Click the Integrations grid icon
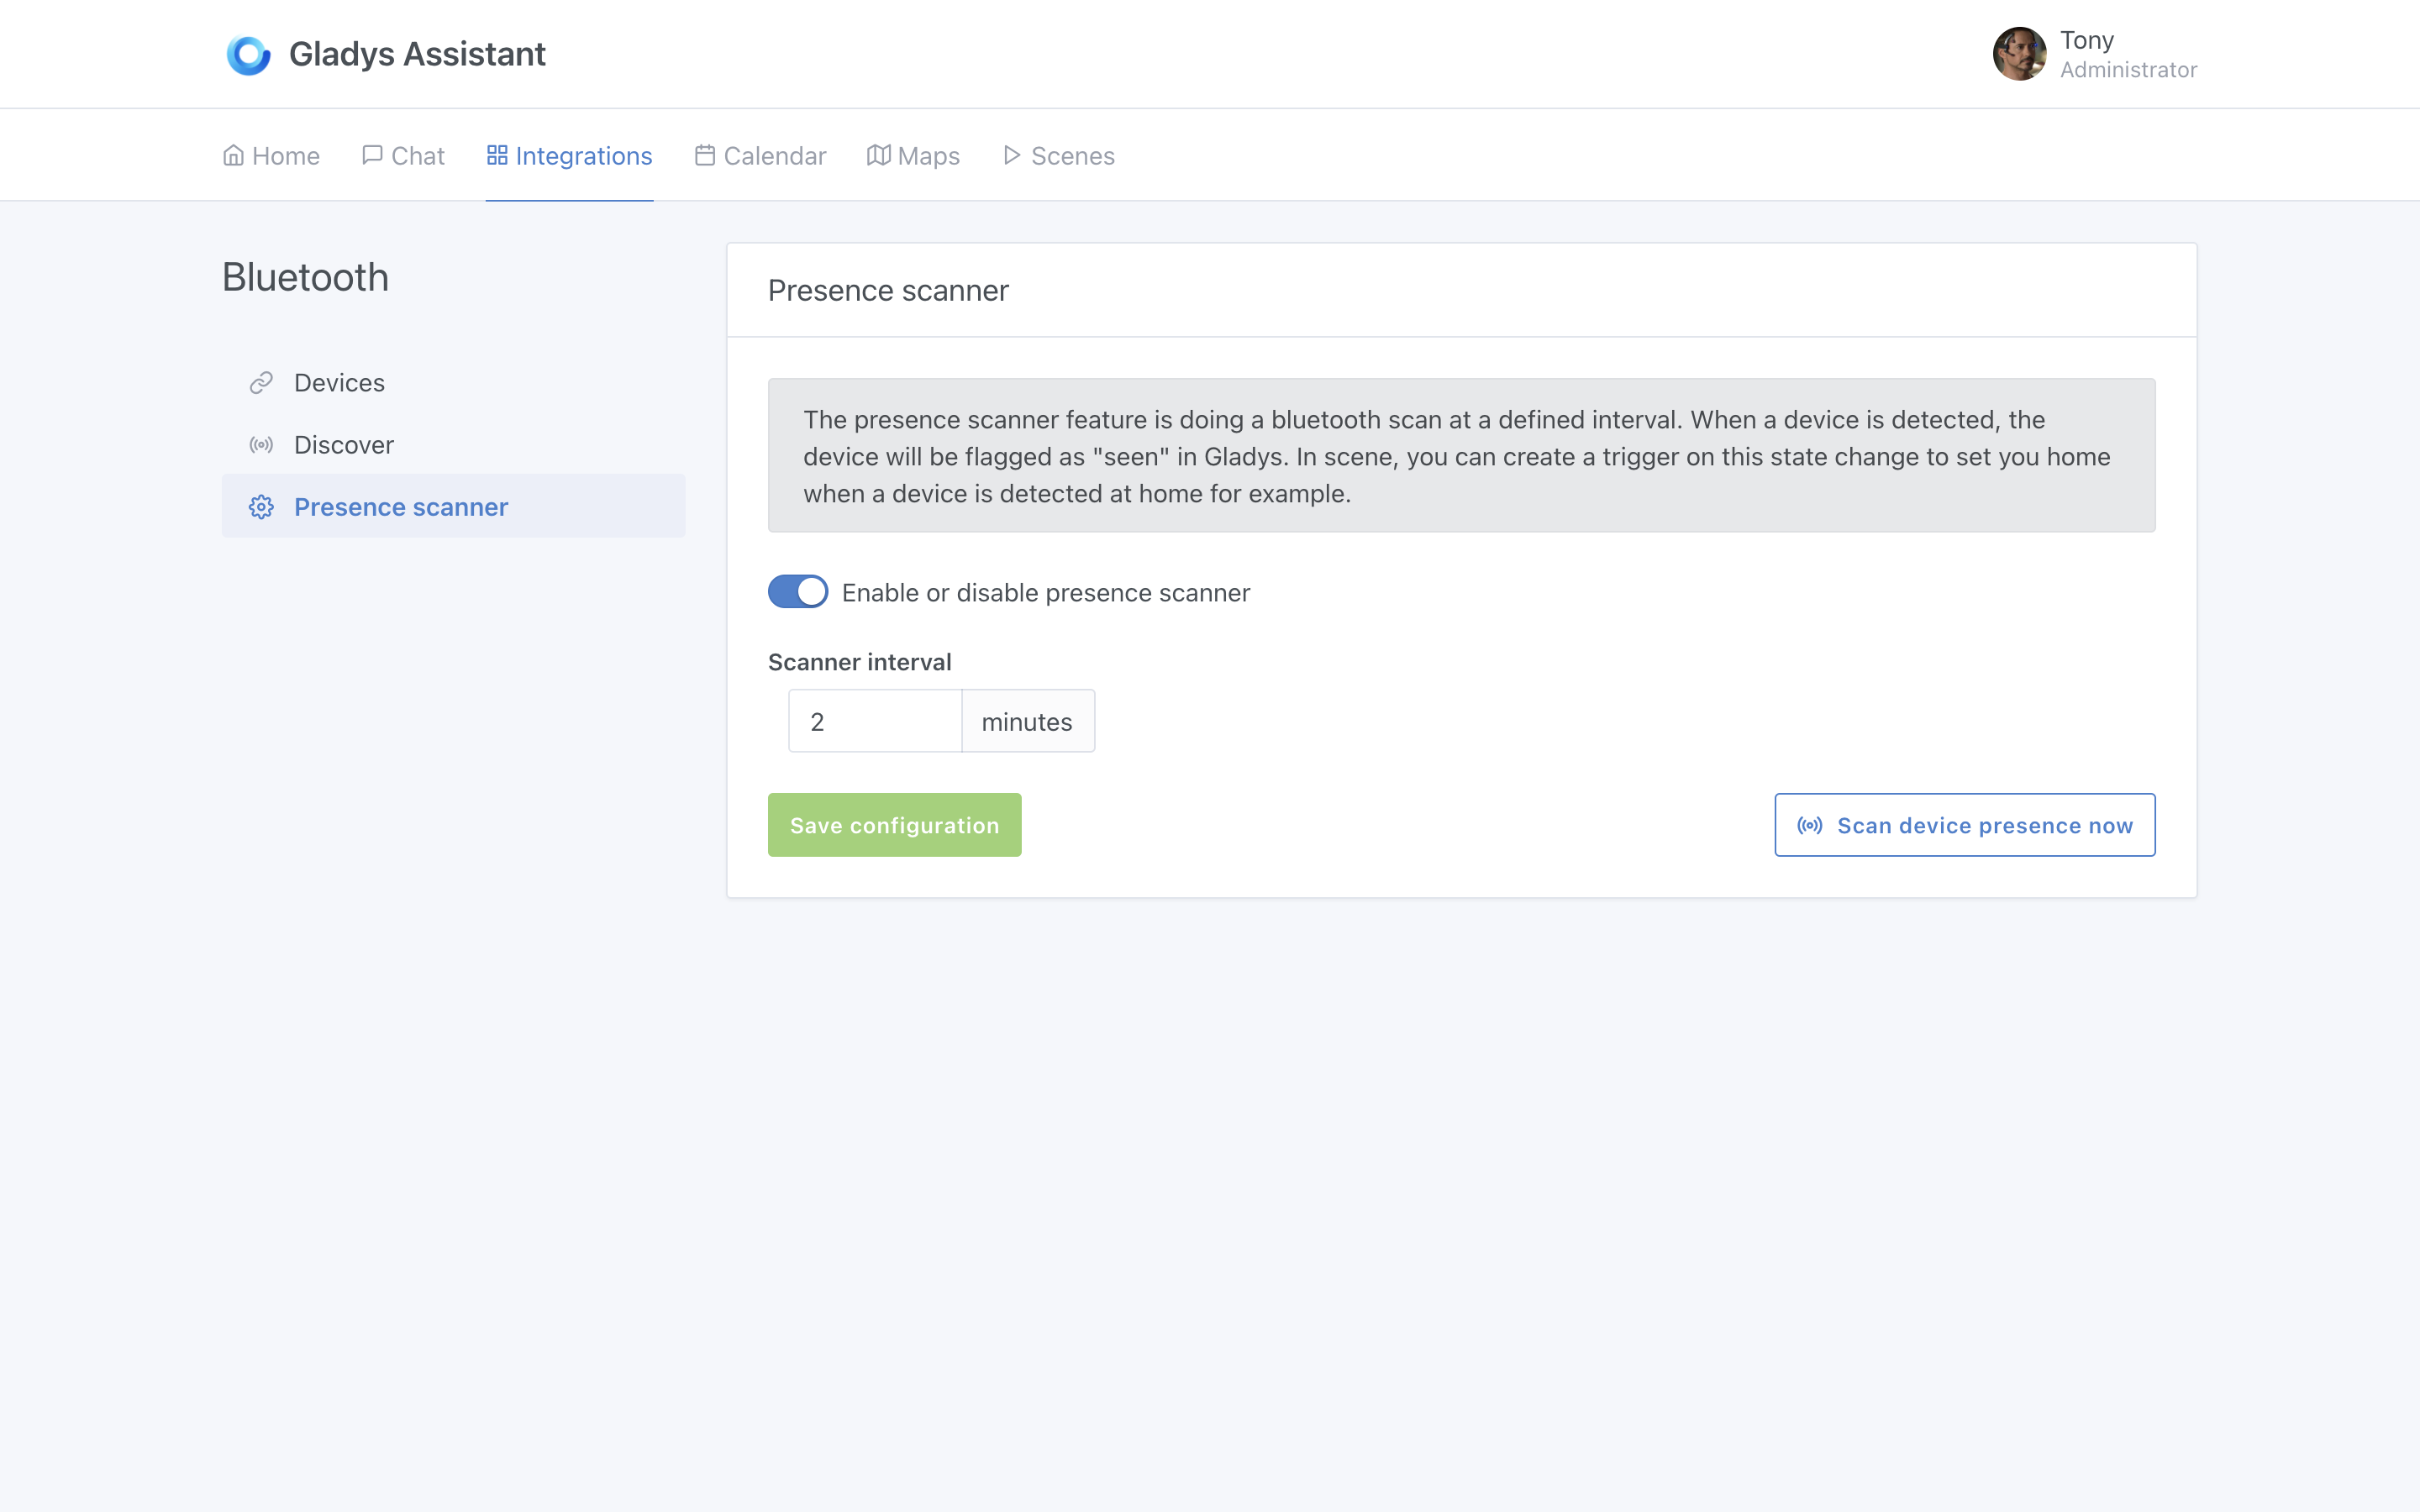The image size is (2420, 1512). (x=499, y=155)
